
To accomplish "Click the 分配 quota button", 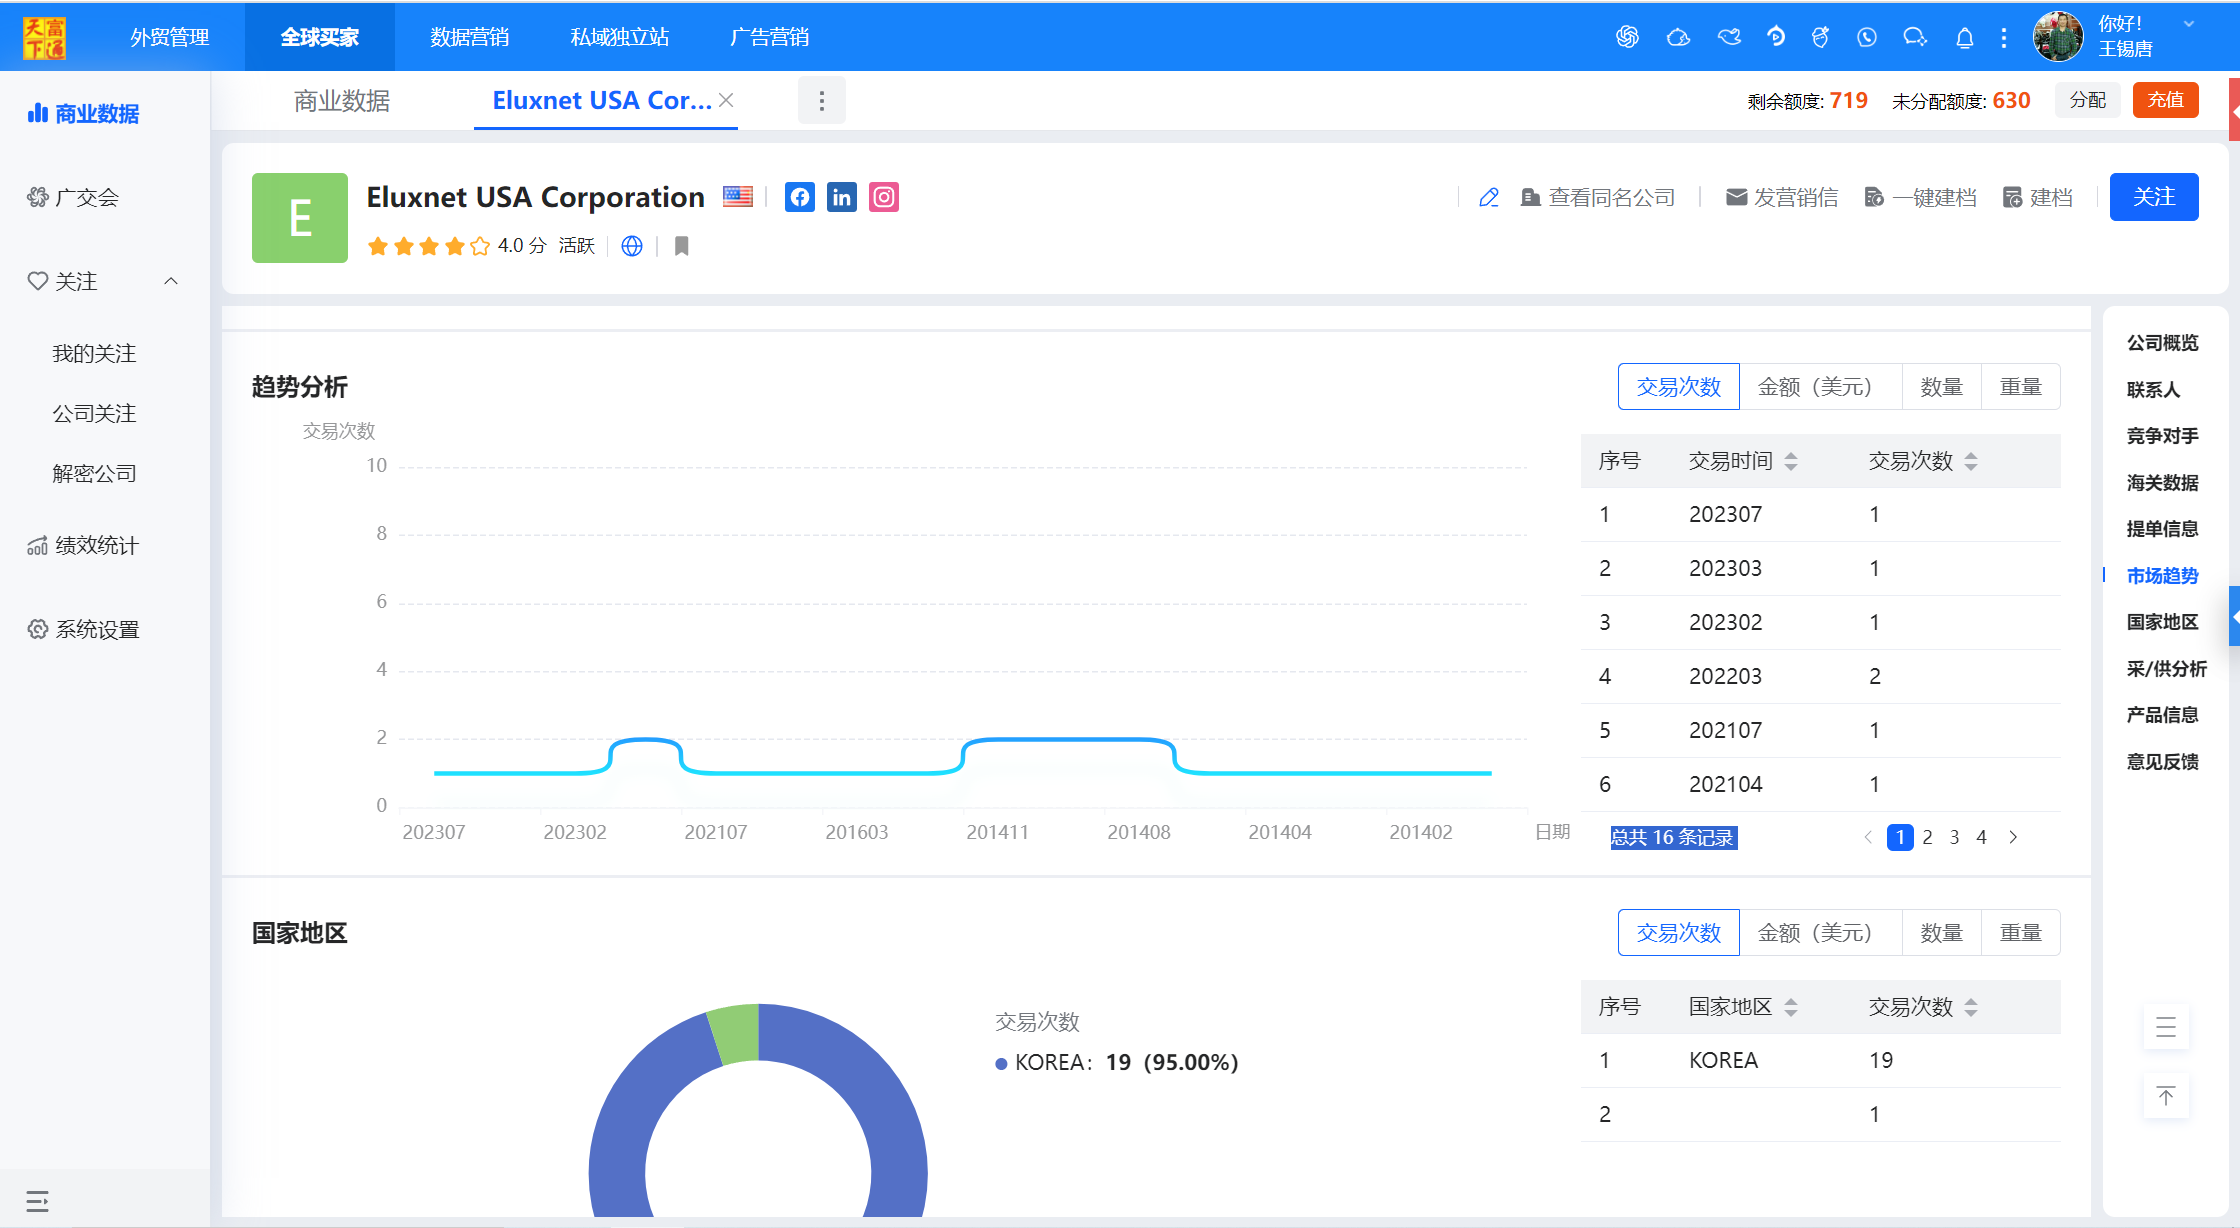I will tap(2088, 100).
